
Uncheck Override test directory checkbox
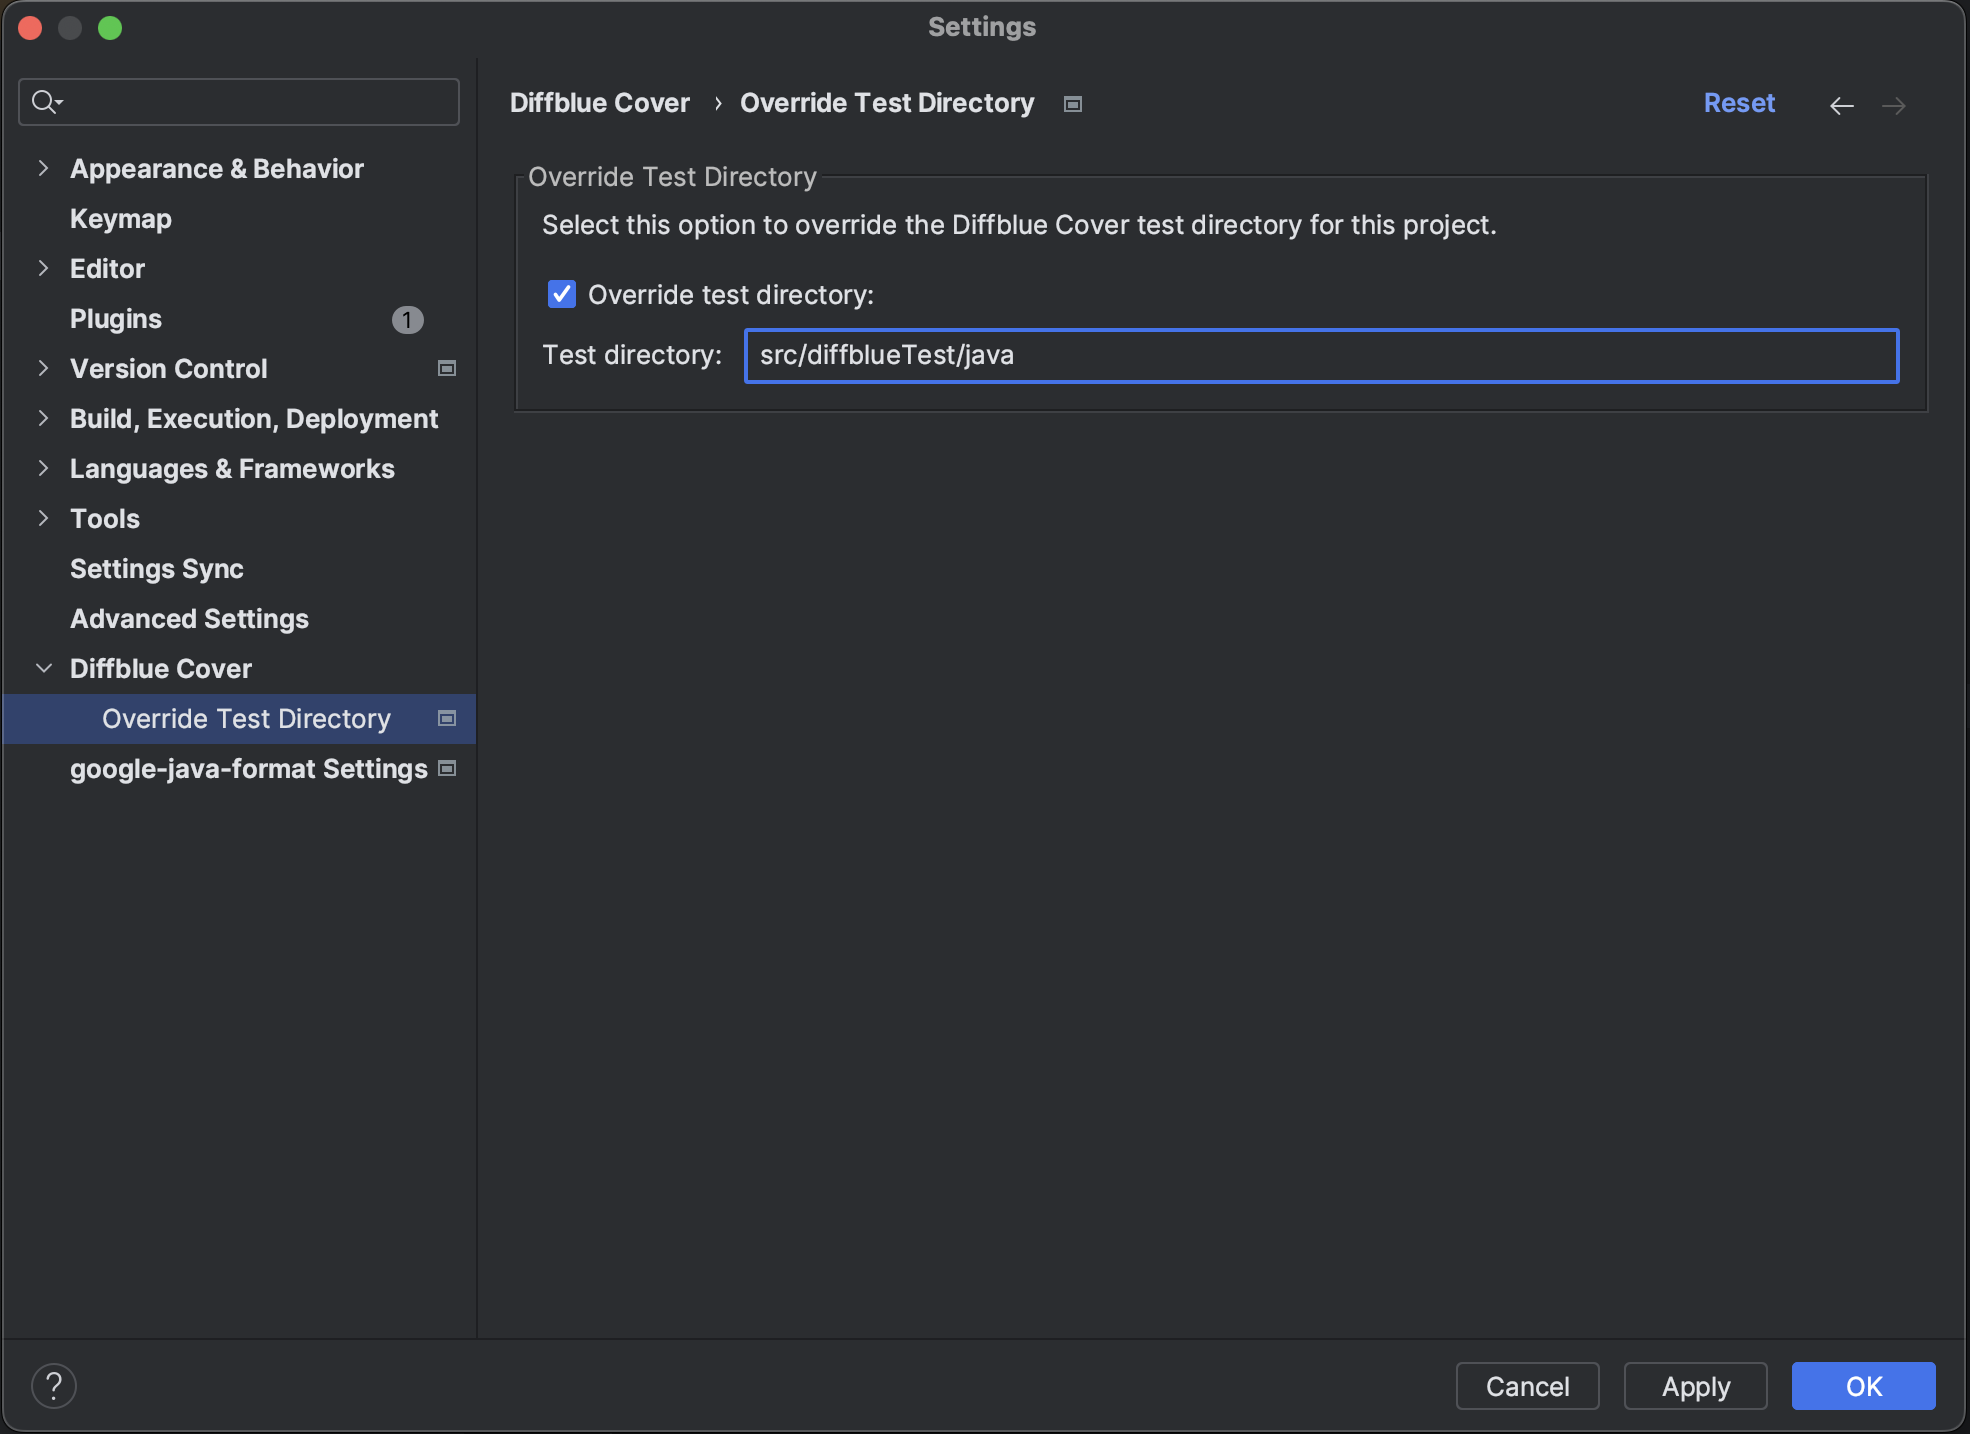pos(562,295)
